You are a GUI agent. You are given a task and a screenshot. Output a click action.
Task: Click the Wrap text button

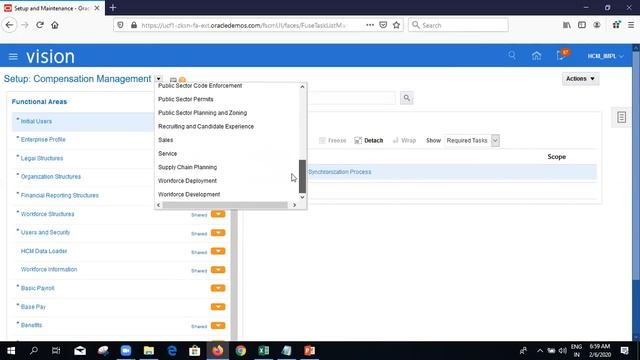[404, 140]
